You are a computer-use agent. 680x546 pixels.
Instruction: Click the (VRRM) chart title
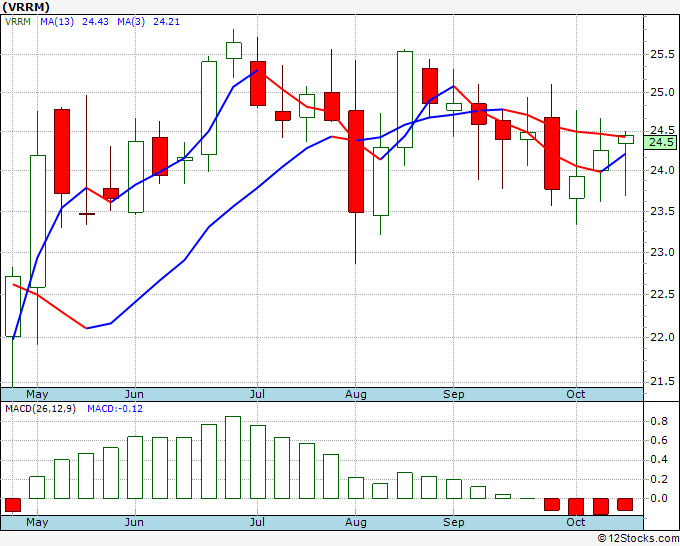coord(26,7)
